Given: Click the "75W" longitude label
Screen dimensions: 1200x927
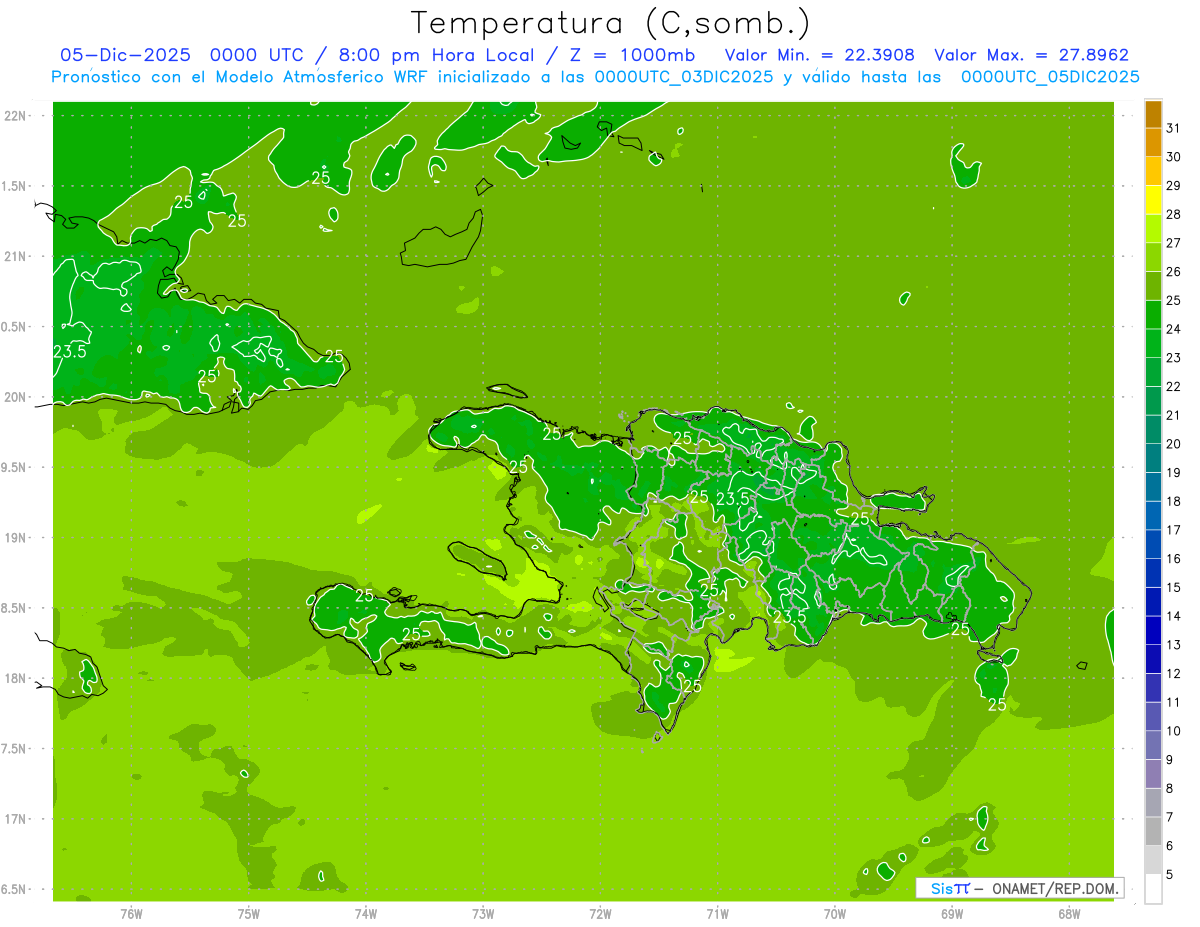Looking at the screenshot, I should (x=248, y=914).
